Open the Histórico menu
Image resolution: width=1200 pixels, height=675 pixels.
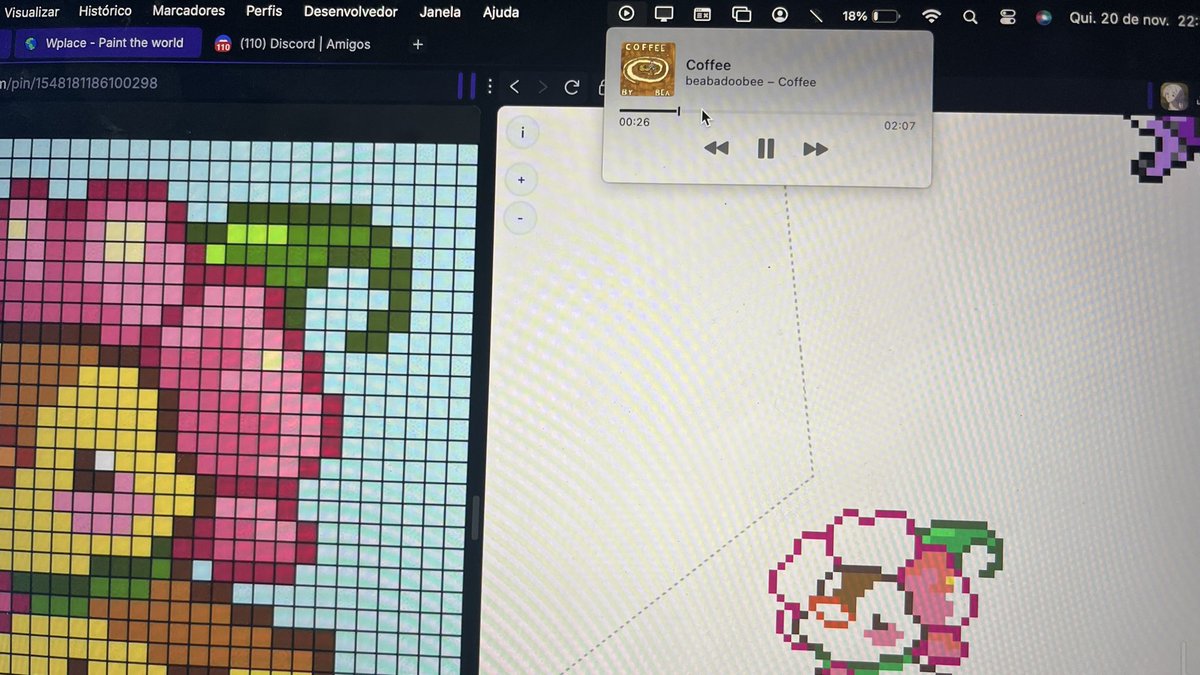(x=105, y=11)
